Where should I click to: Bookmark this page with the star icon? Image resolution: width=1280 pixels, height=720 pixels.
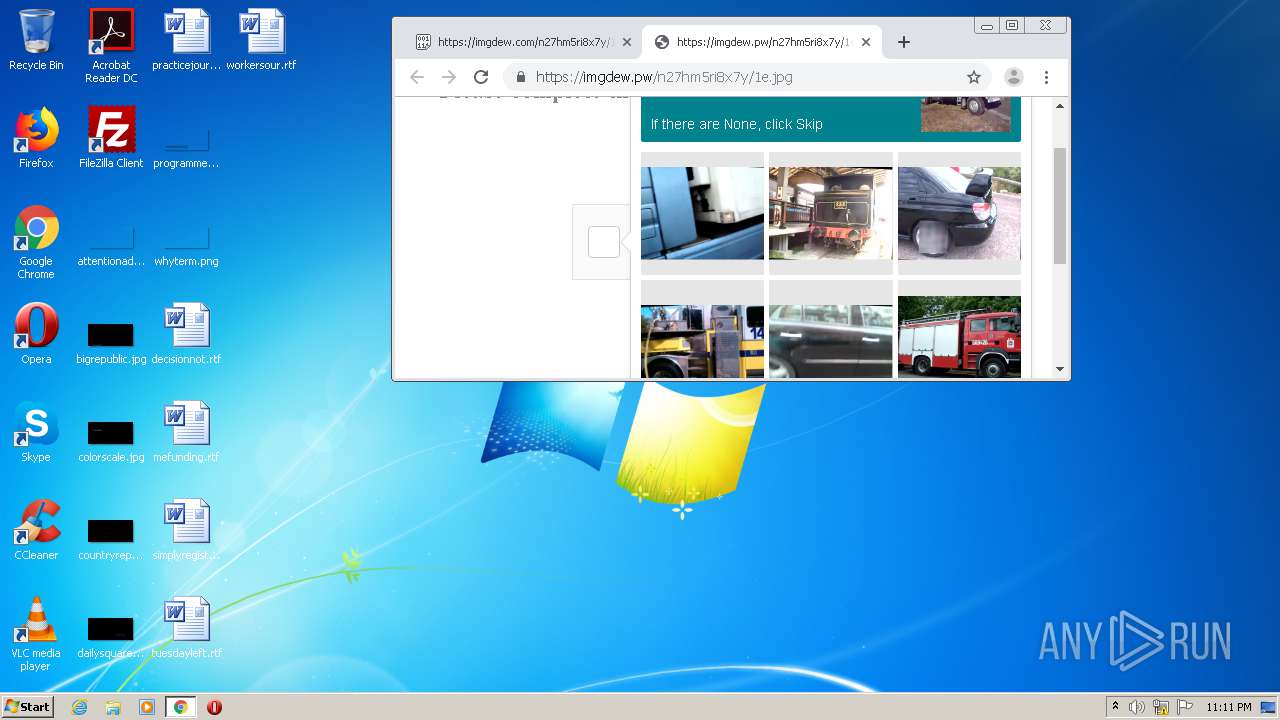point(974,77)
